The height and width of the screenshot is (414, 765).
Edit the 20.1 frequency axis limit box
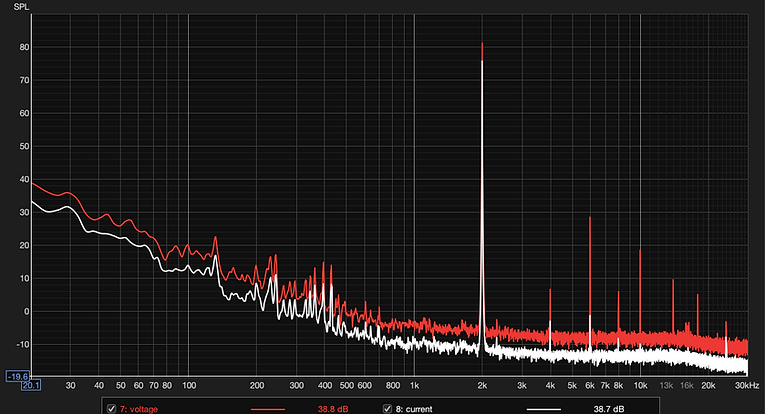point(31,385)
